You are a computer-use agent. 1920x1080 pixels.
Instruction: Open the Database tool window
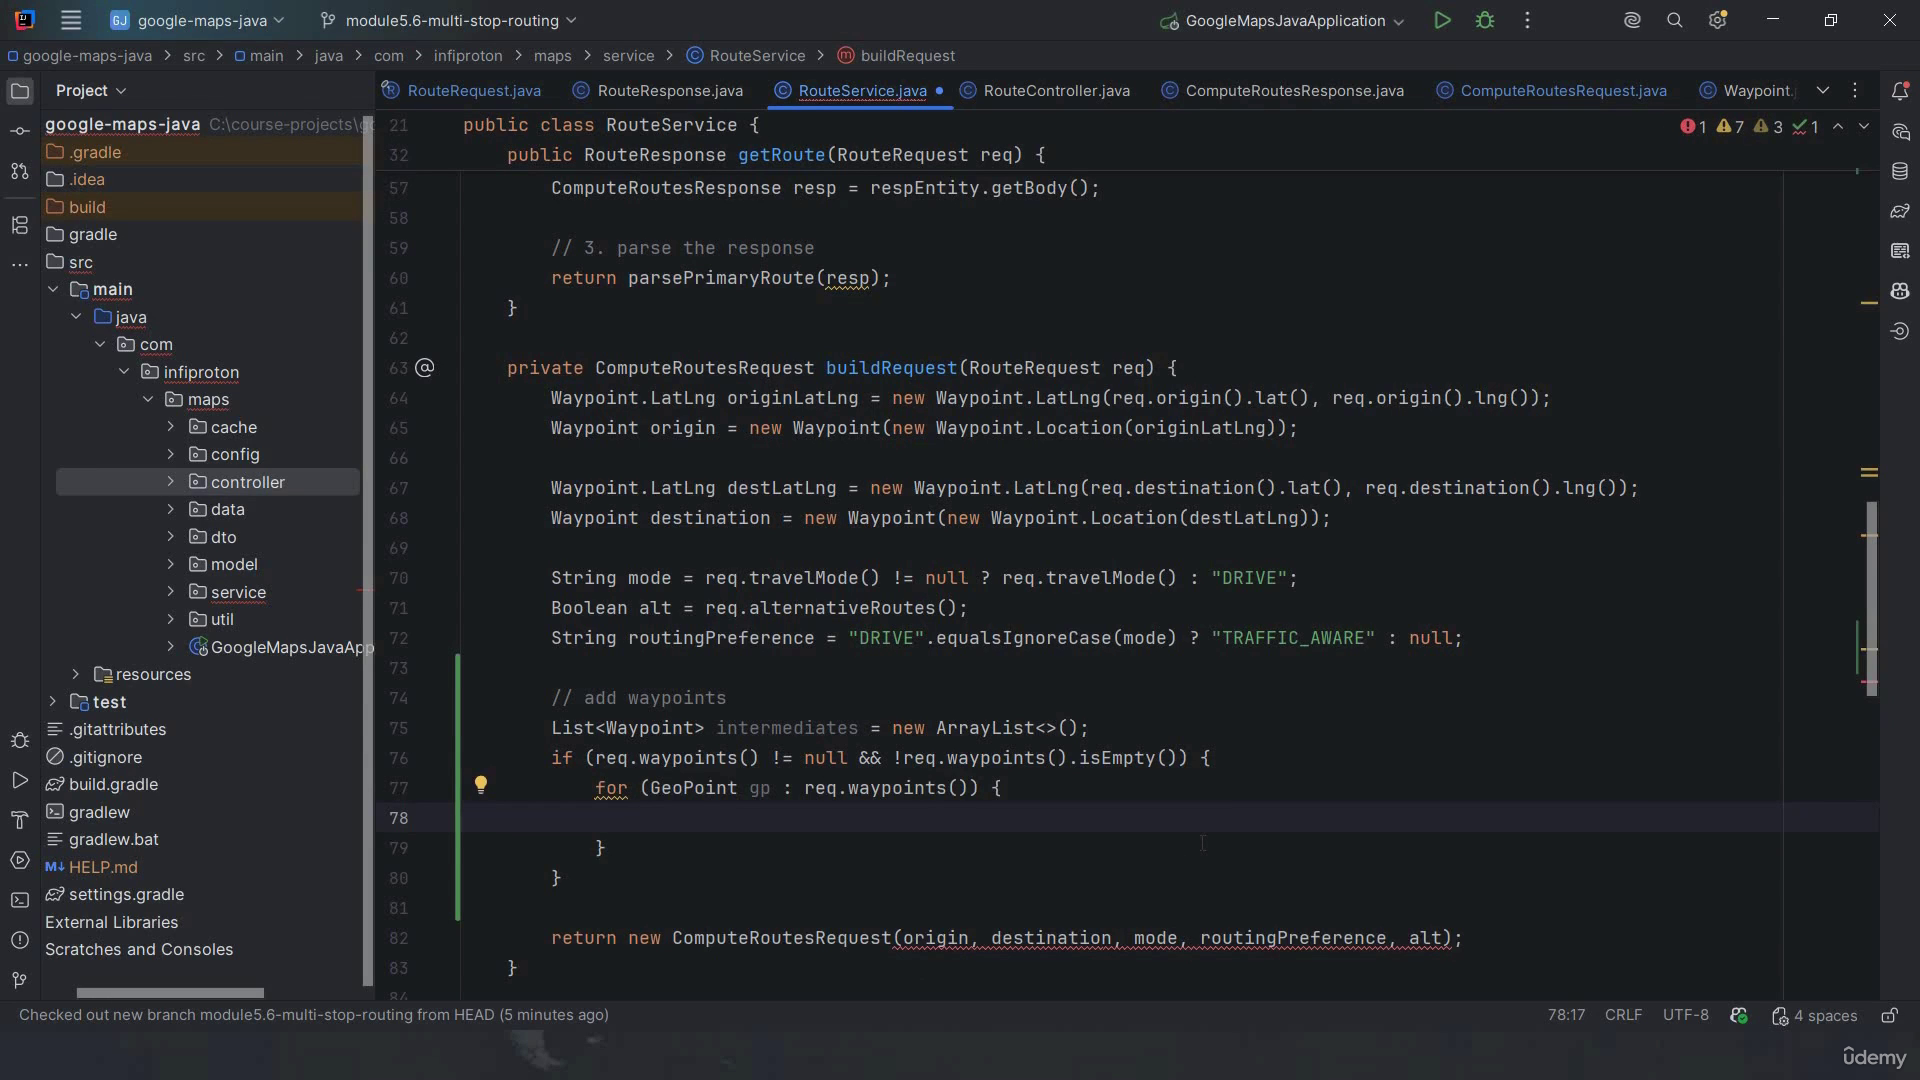[x=1900, y=171]
